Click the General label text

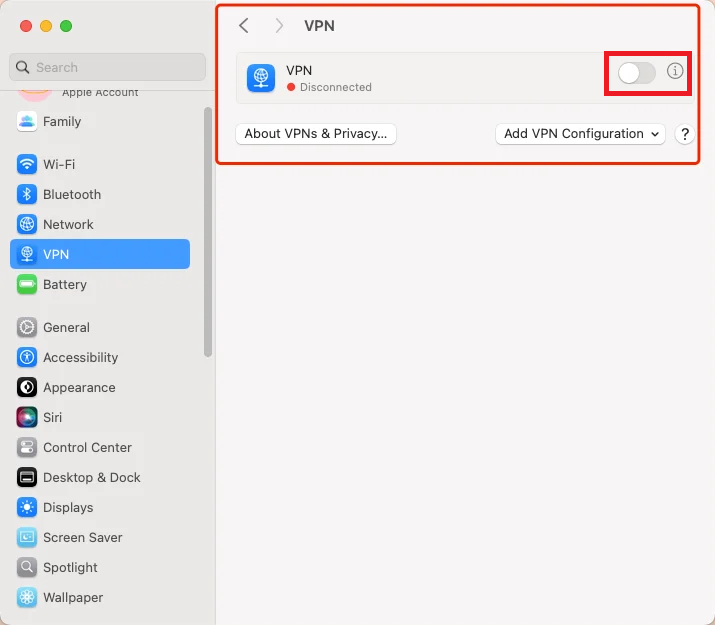click(67, 327)
